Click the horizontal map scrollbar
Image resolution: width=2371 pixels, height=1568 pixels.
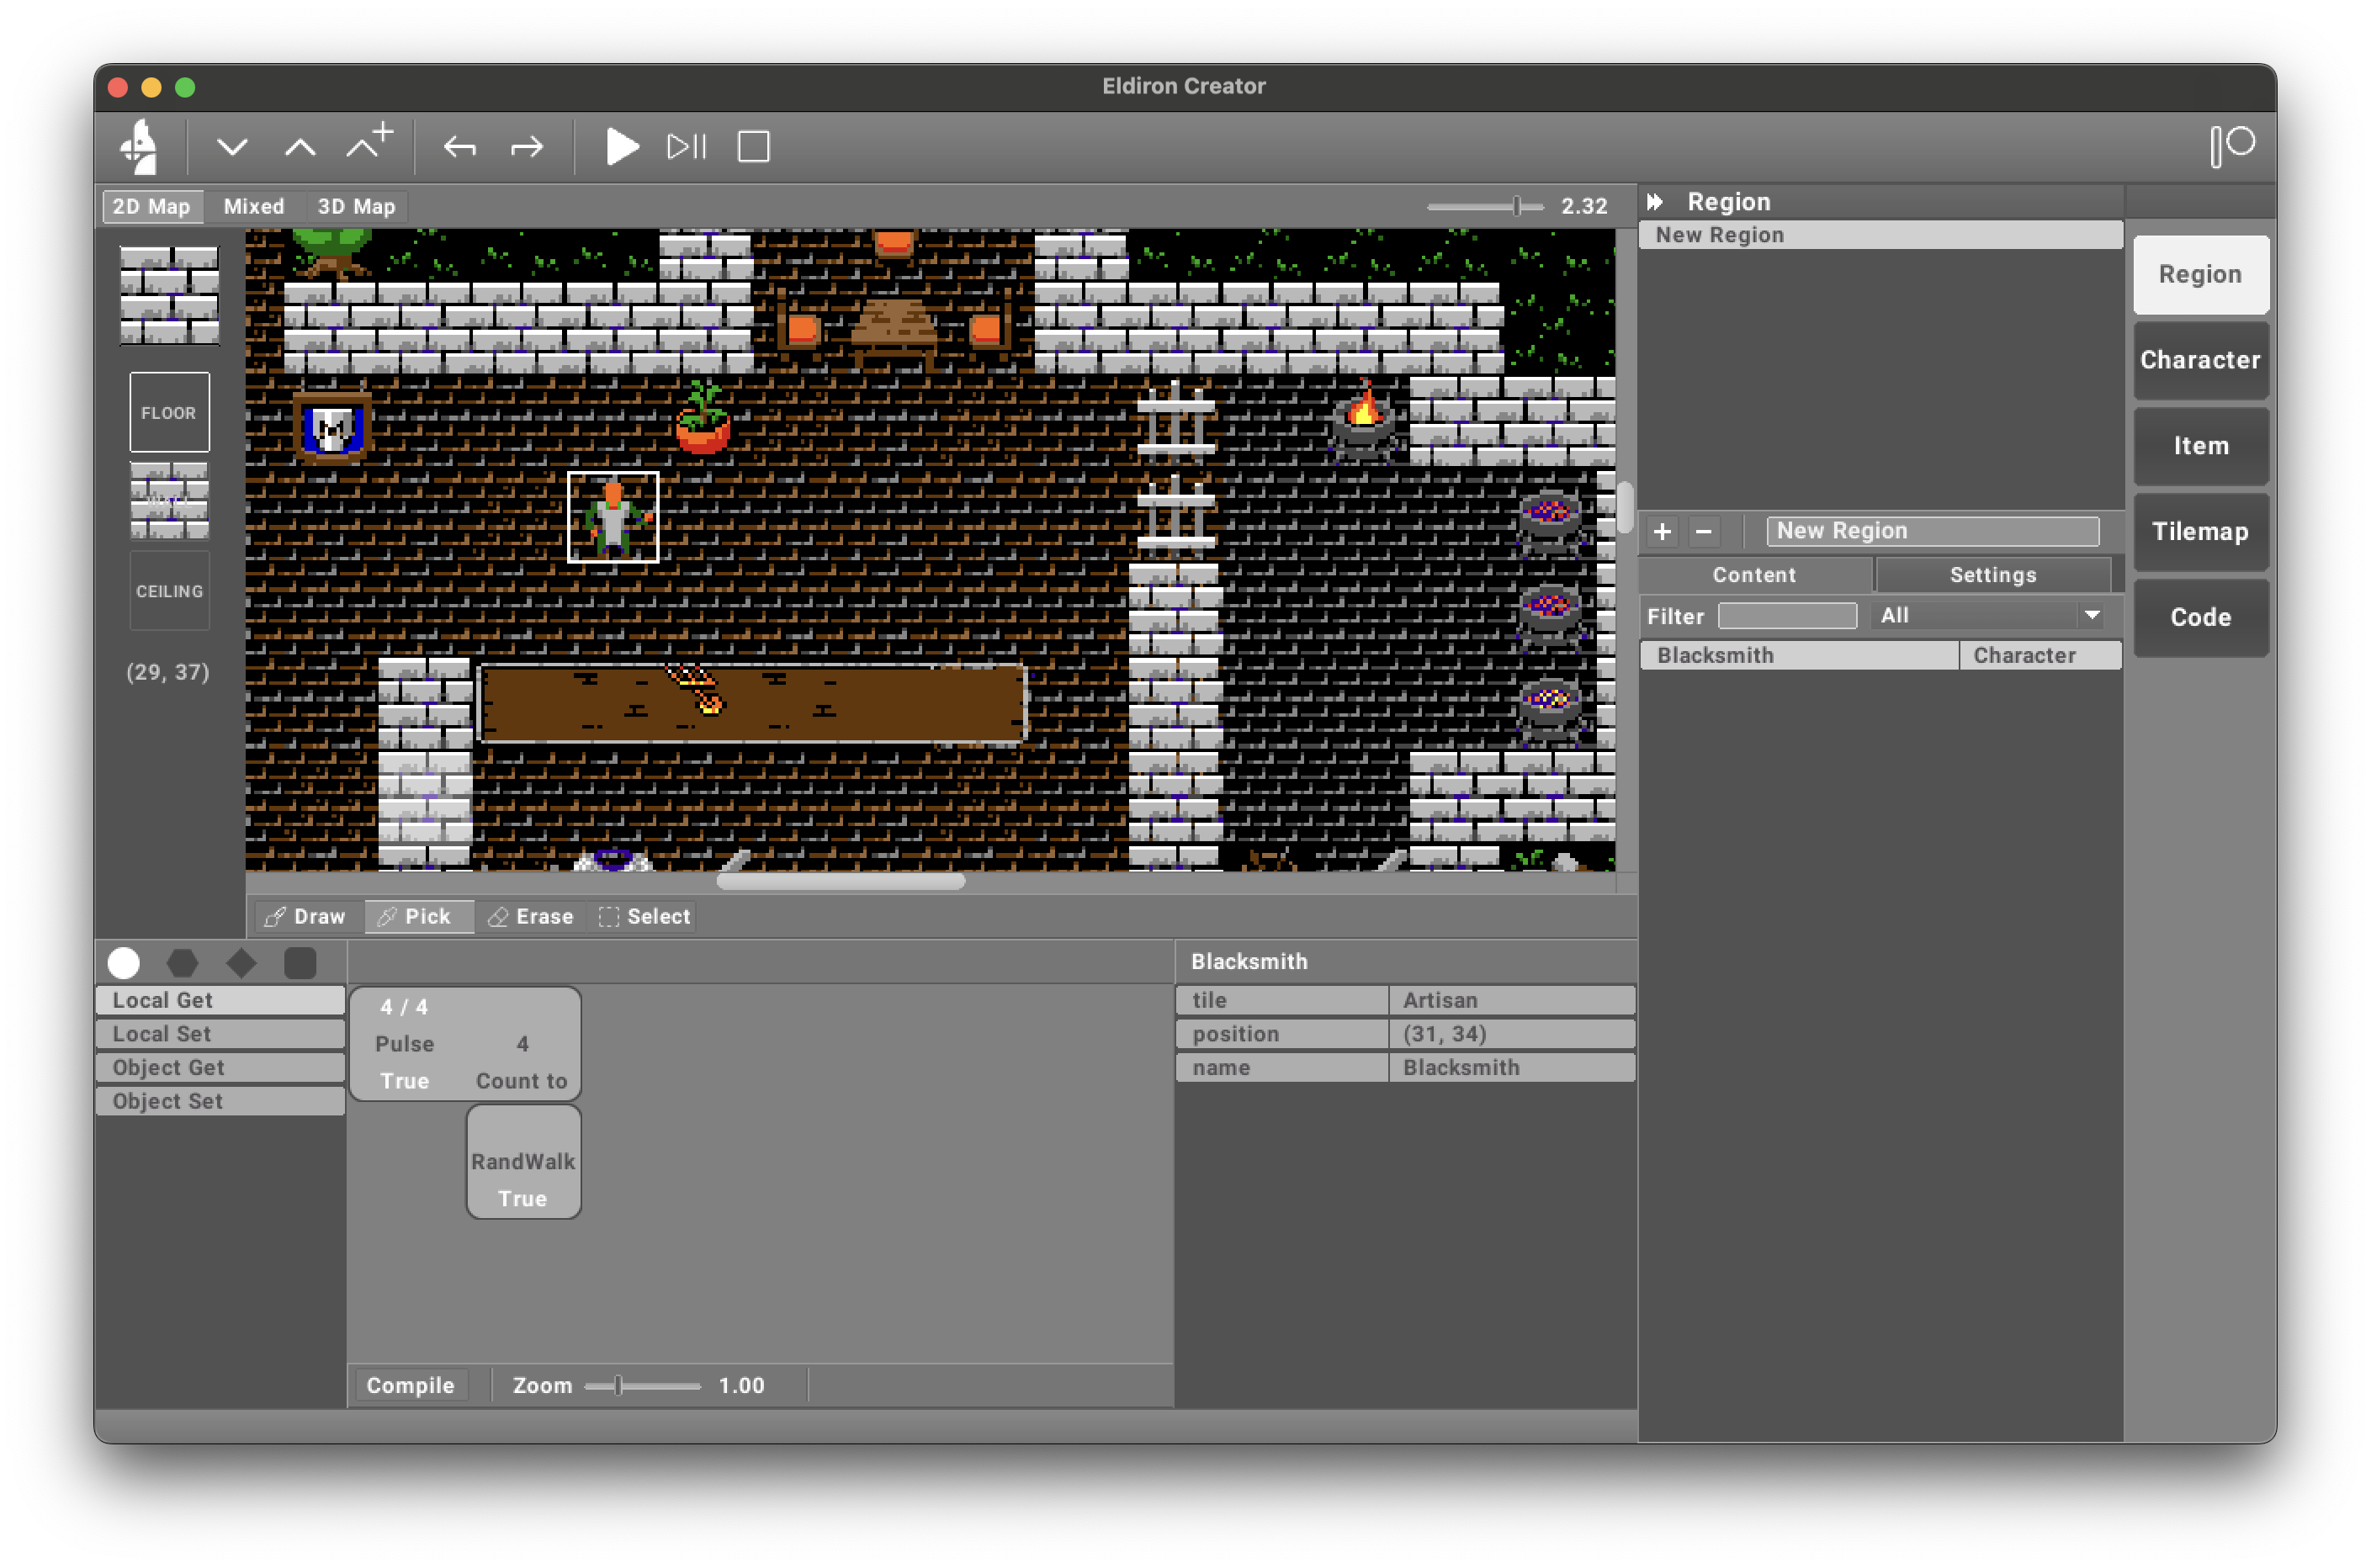[841, 881]
